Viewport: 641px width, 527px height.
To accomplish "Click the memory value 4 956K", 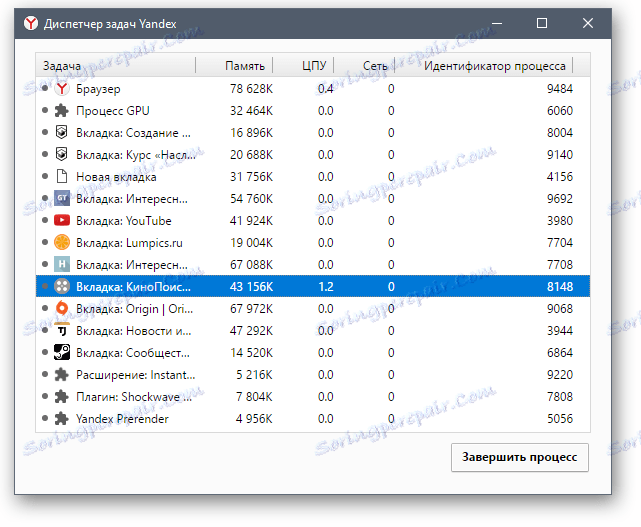I will tap(254, 419).
